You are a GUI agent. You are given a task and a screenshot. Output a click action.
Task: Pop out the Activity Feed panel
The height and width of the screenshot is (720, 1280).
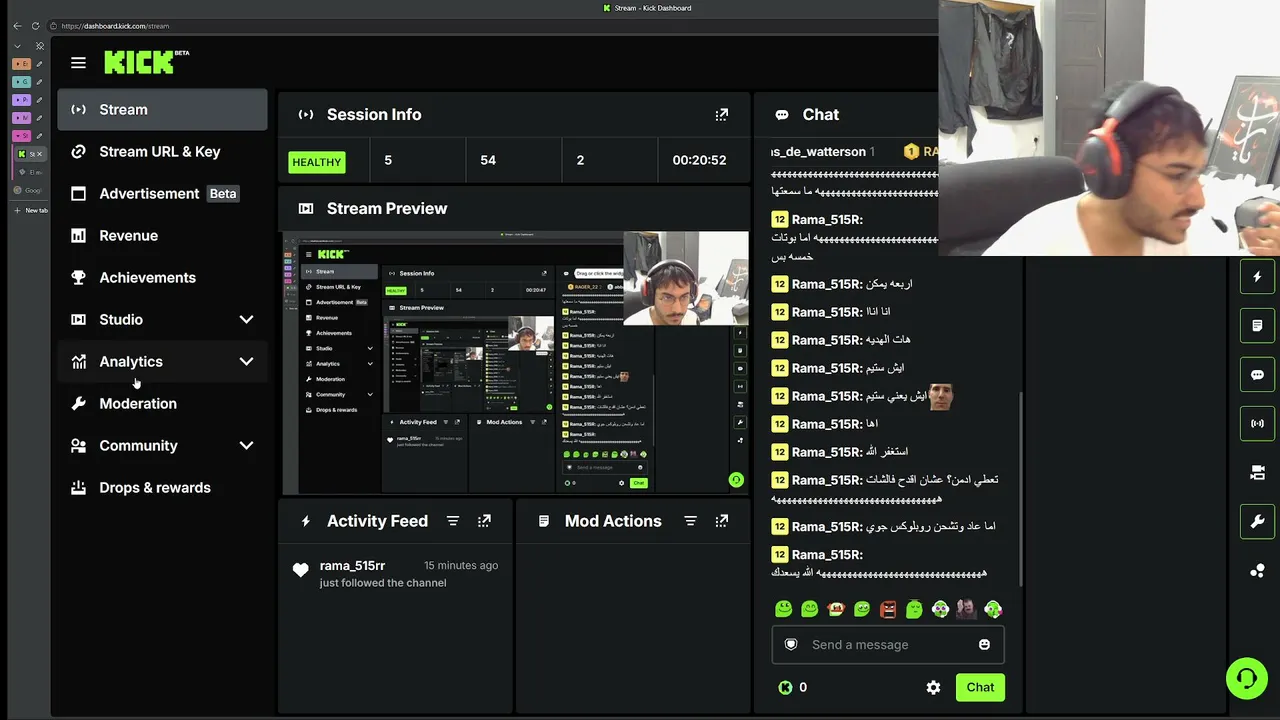485,521
